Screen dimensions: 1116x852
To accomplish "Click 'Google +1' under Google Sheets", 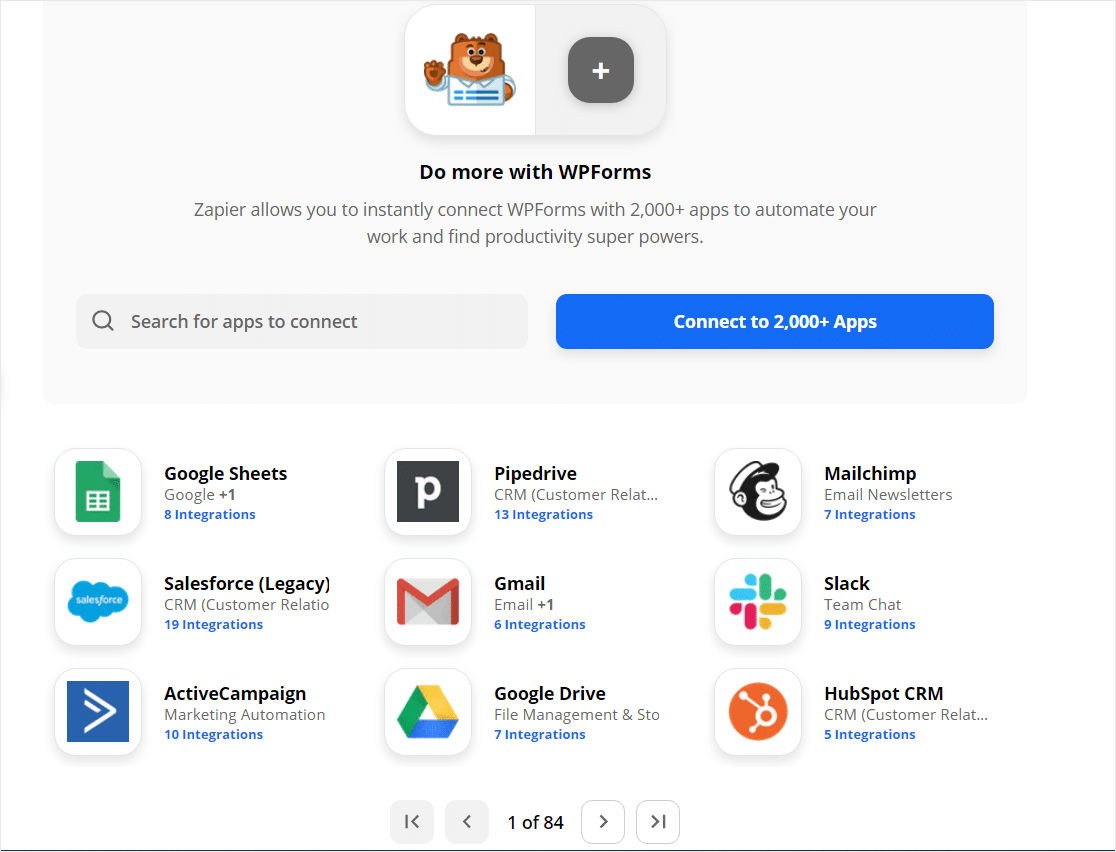I will pos(199,495).
